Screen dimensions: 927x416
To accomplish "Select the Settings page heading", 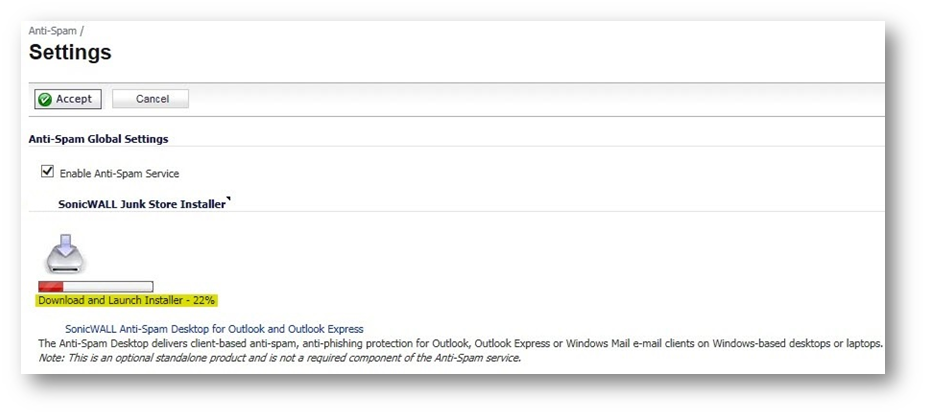I will pyautogui.click(x=70, y=53).
